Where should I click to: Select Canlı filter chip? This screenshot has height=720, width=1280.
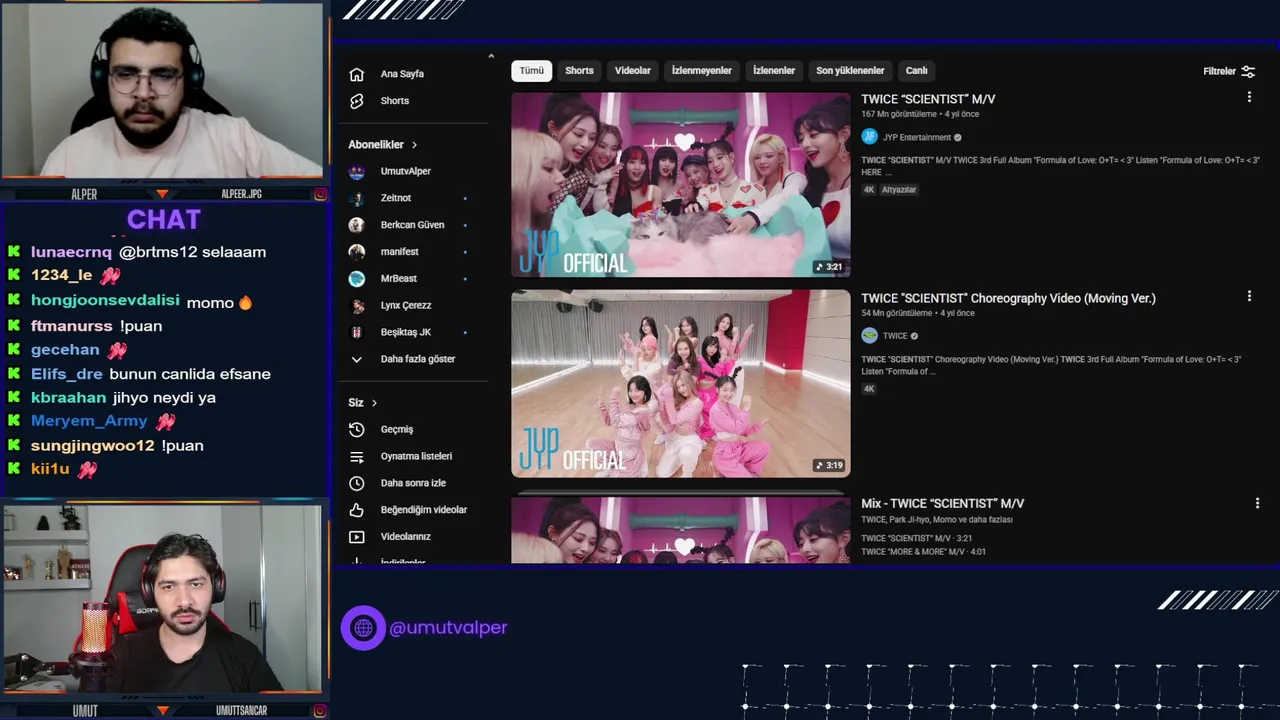[917, 71]
